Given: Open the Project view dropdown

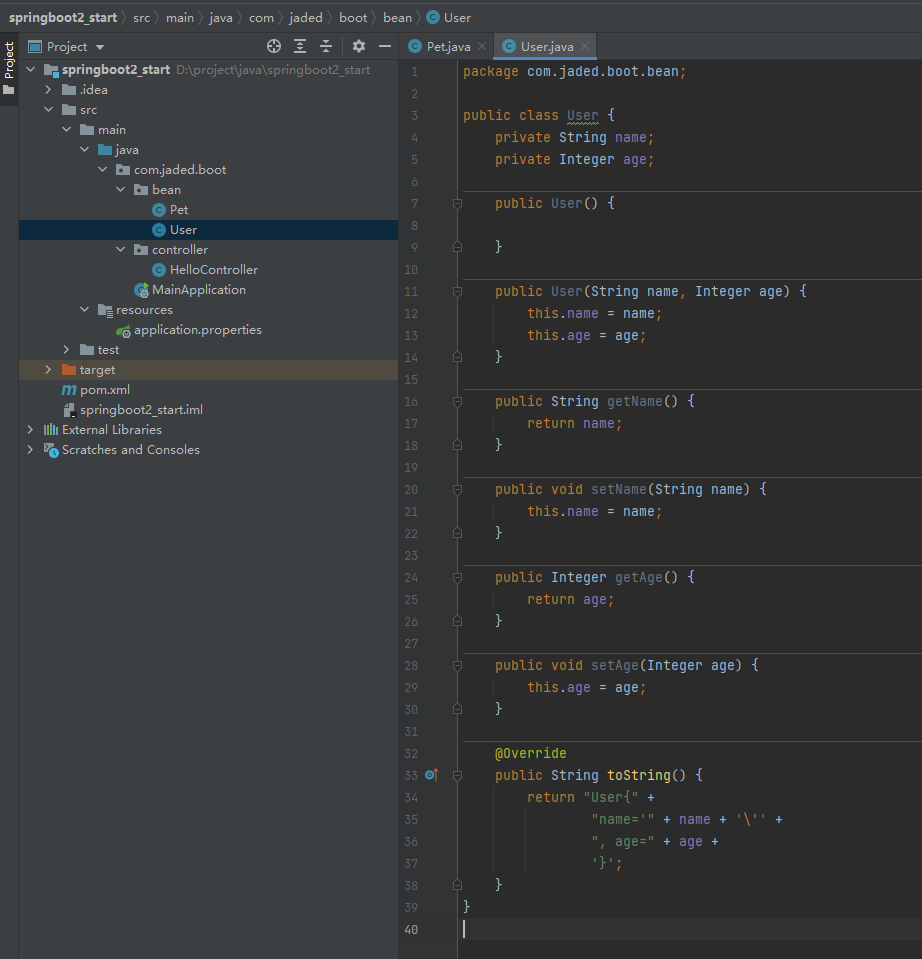Looking at the screenshot, I should [x=100, y=47].
